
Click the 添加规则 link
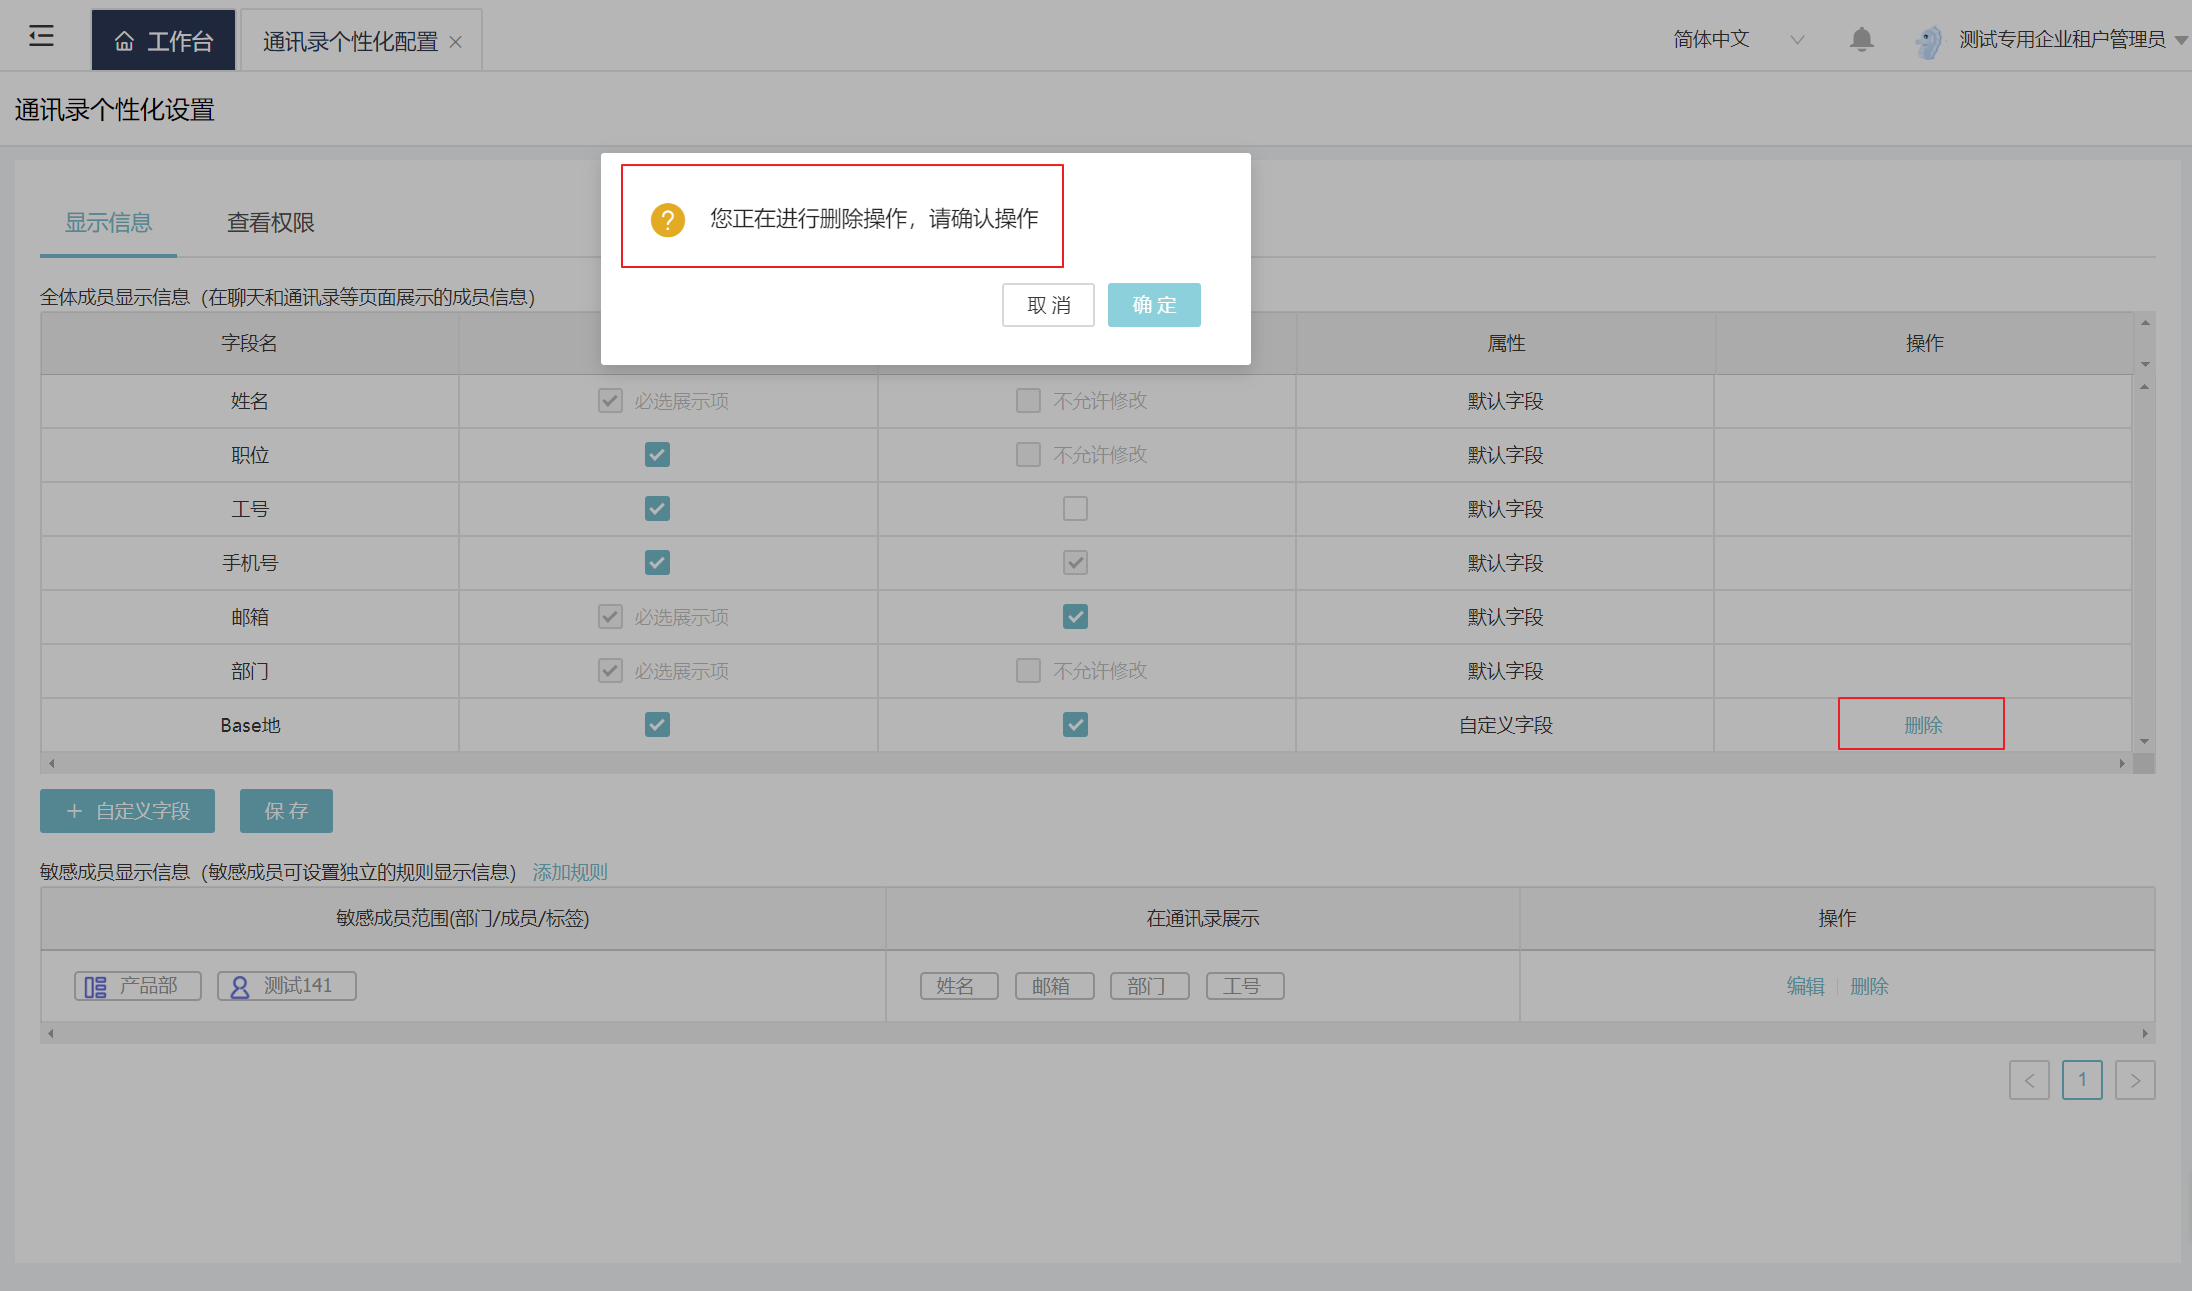569,872
